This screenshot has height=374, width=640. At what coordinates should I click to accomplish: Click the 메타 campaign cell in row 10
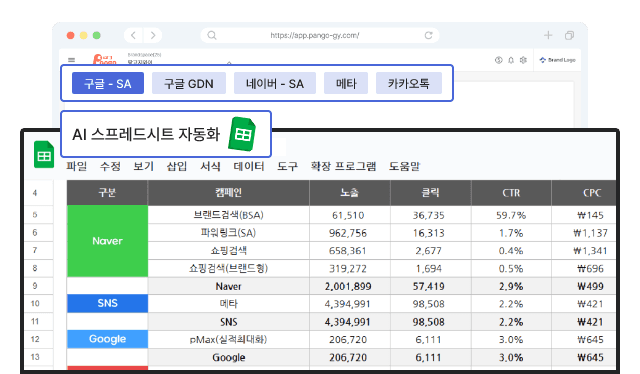coord(229,304)
